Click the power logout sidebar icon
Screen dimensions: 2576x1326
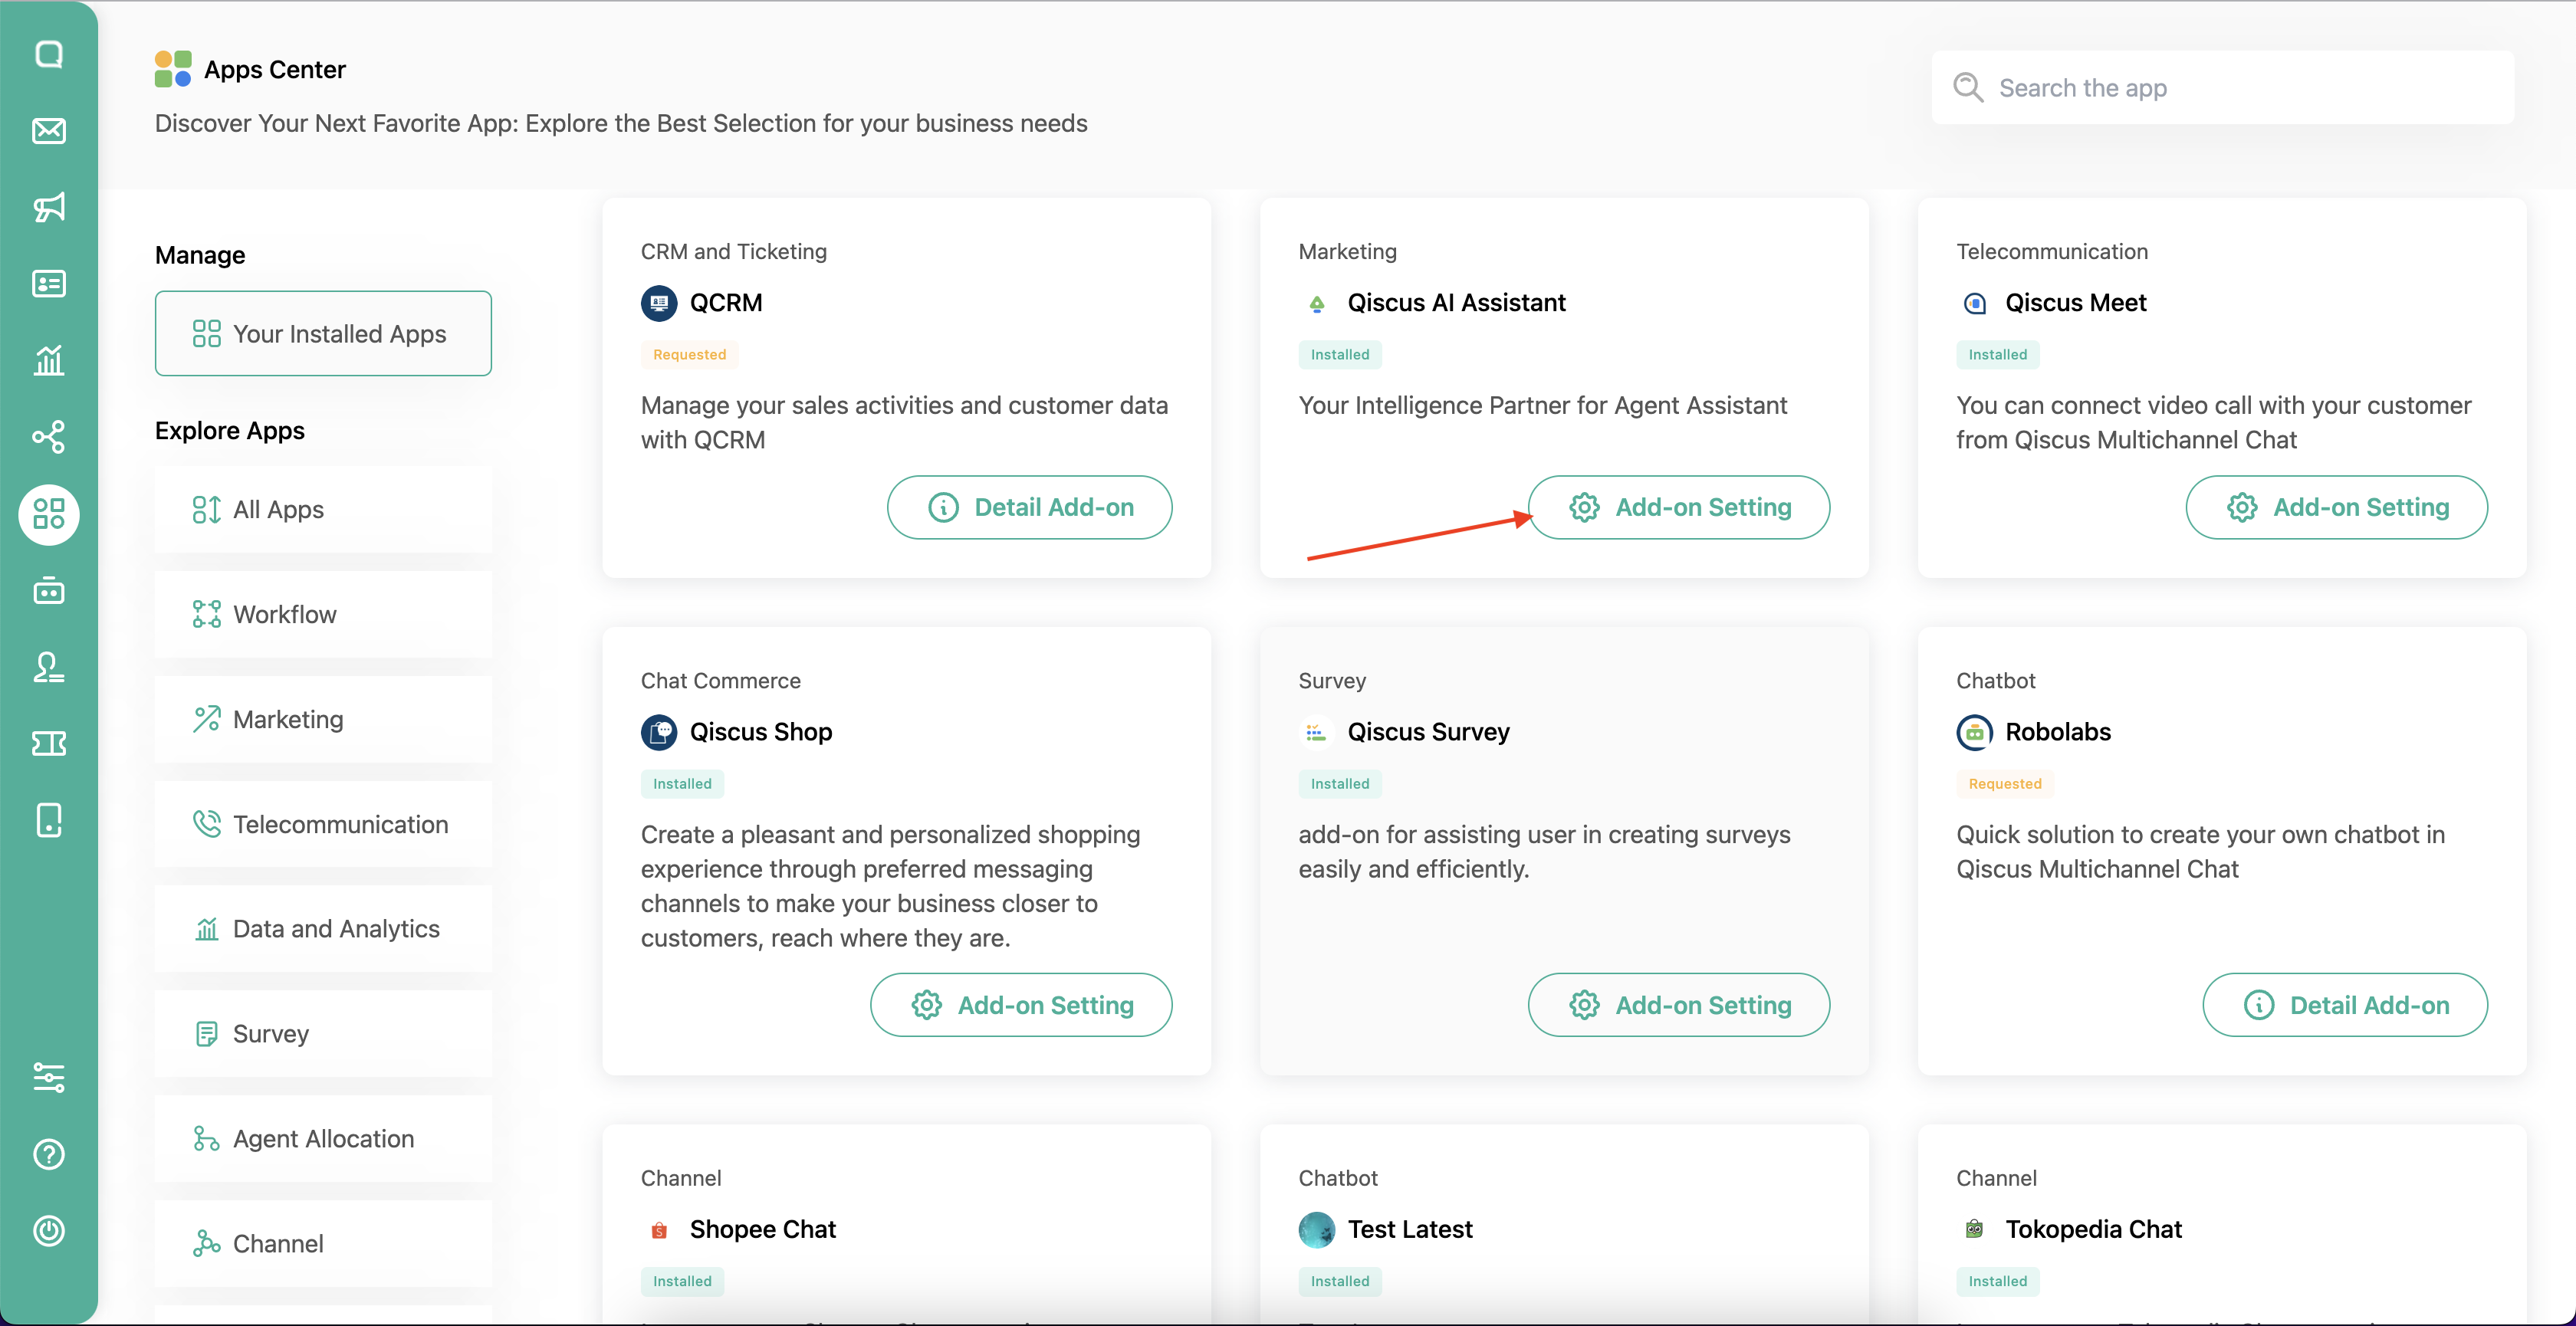(49, 1231)
